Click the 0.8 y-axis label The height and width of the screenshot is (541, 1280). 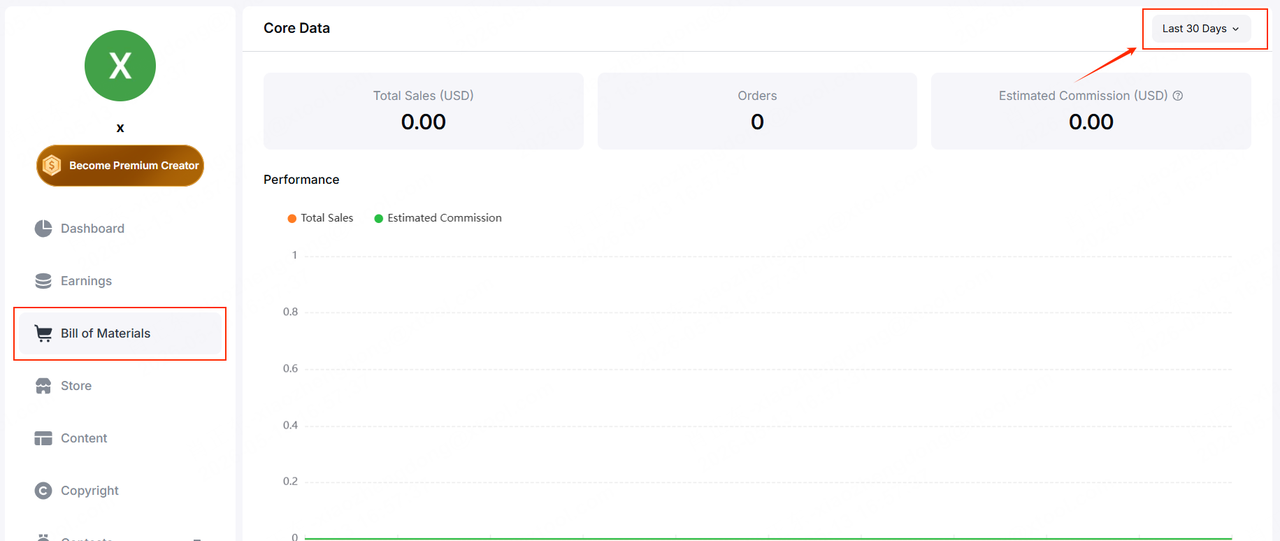(x=290, y=312)
